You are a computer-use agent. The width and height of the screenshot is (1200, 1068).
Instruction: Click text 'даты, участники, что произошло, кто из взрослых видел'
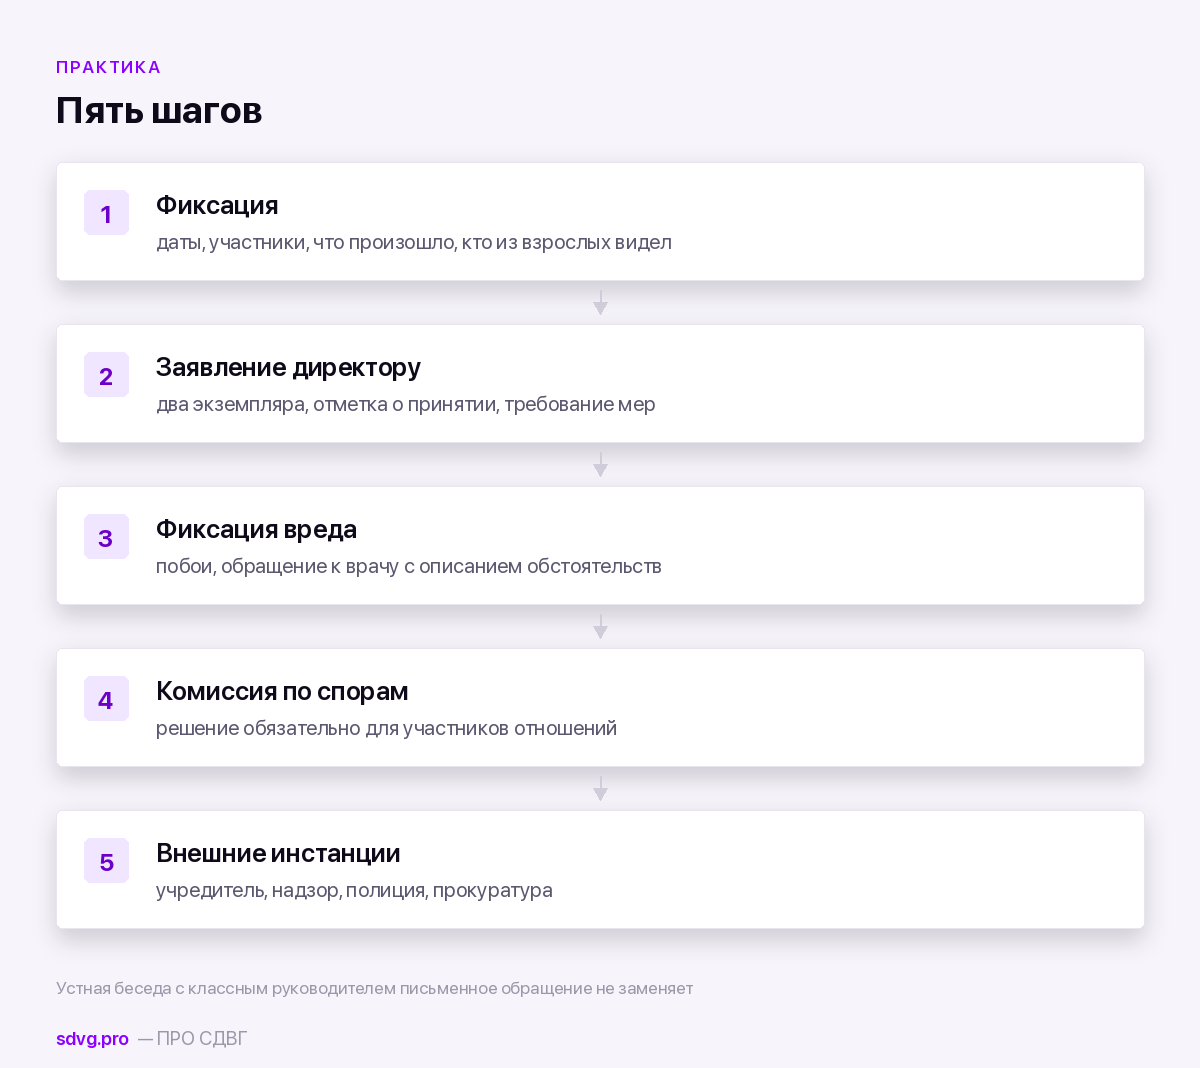pyautogui.click(x=414, y=243)
